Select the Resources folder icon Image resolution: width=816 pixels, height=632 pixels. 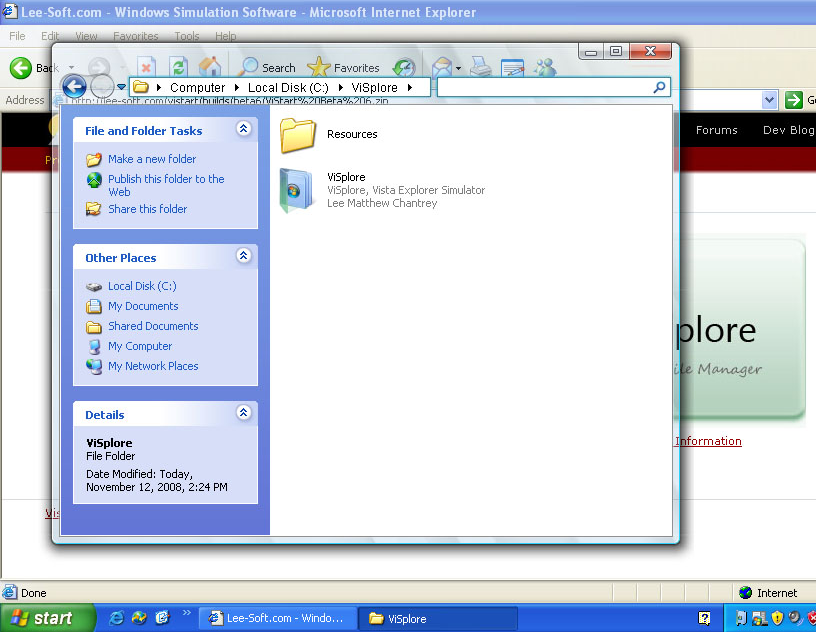298,135
